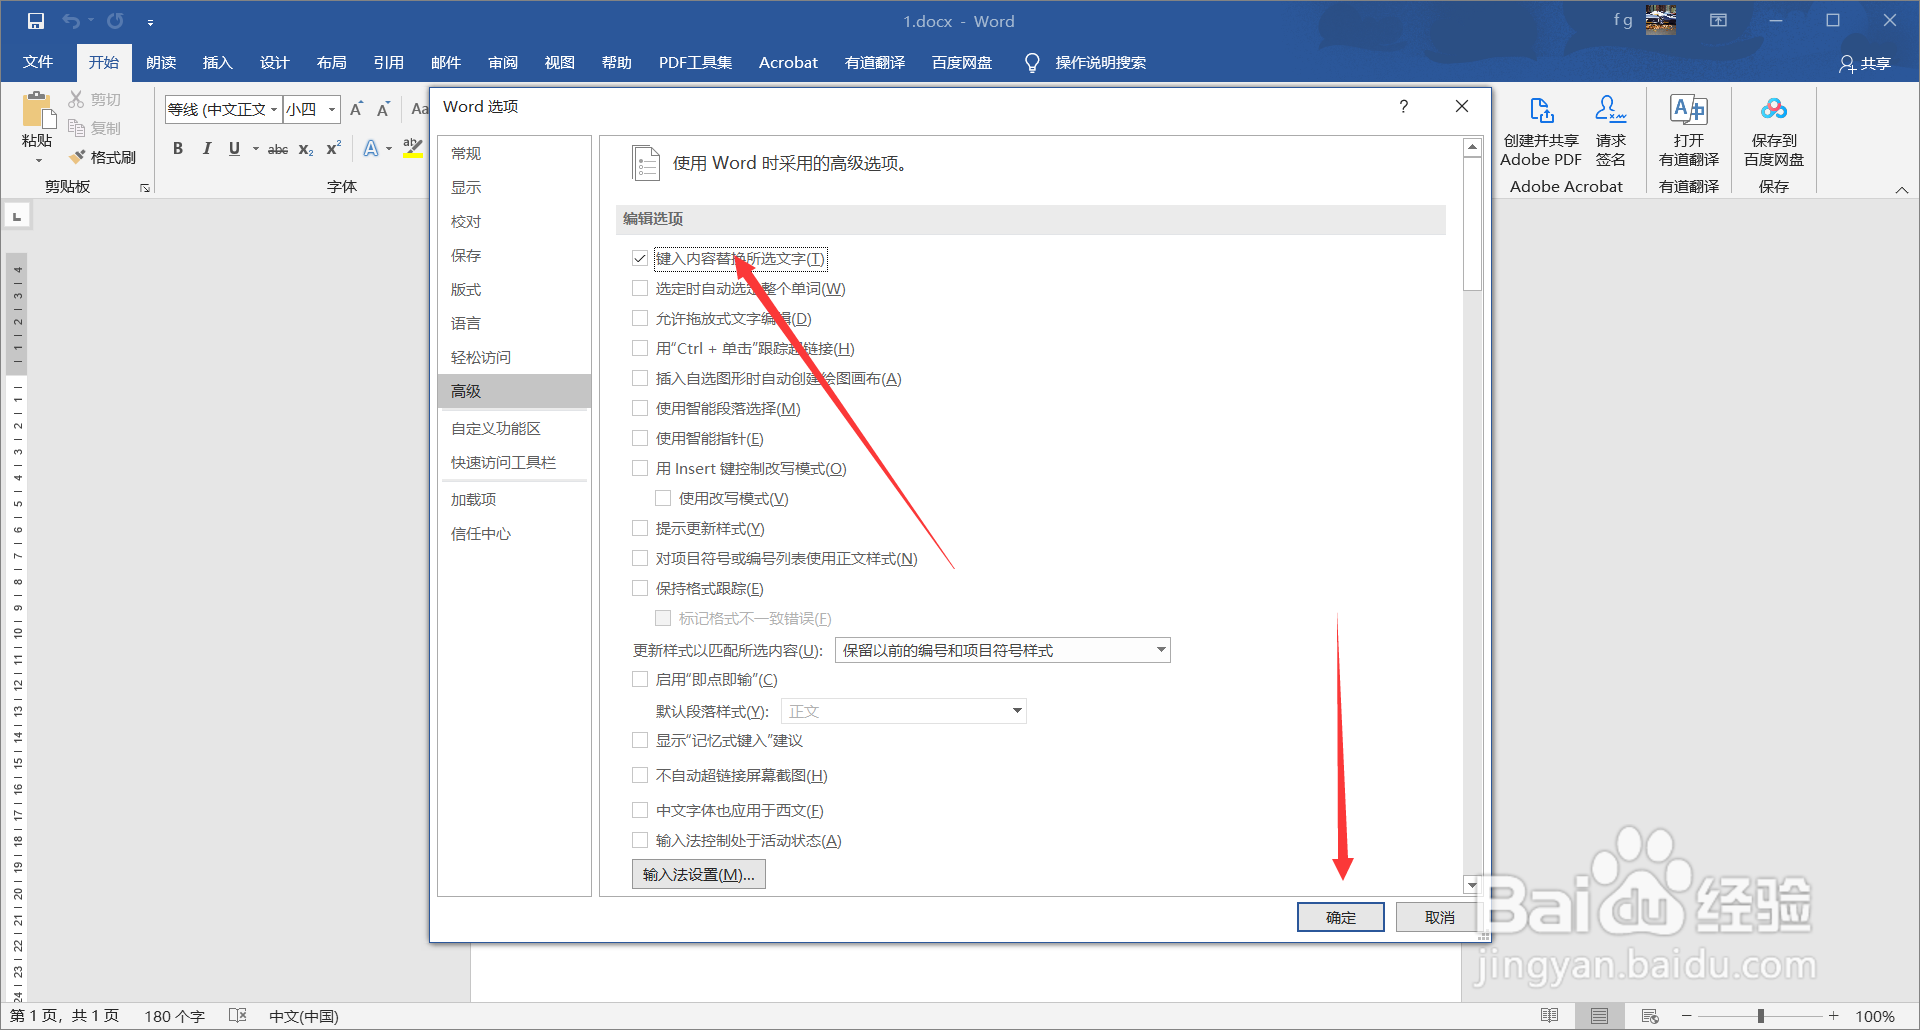Click the 请求签名 Adobe icon
Viewport: 1920px width, 1030px height.
(x=1609, y=112)
